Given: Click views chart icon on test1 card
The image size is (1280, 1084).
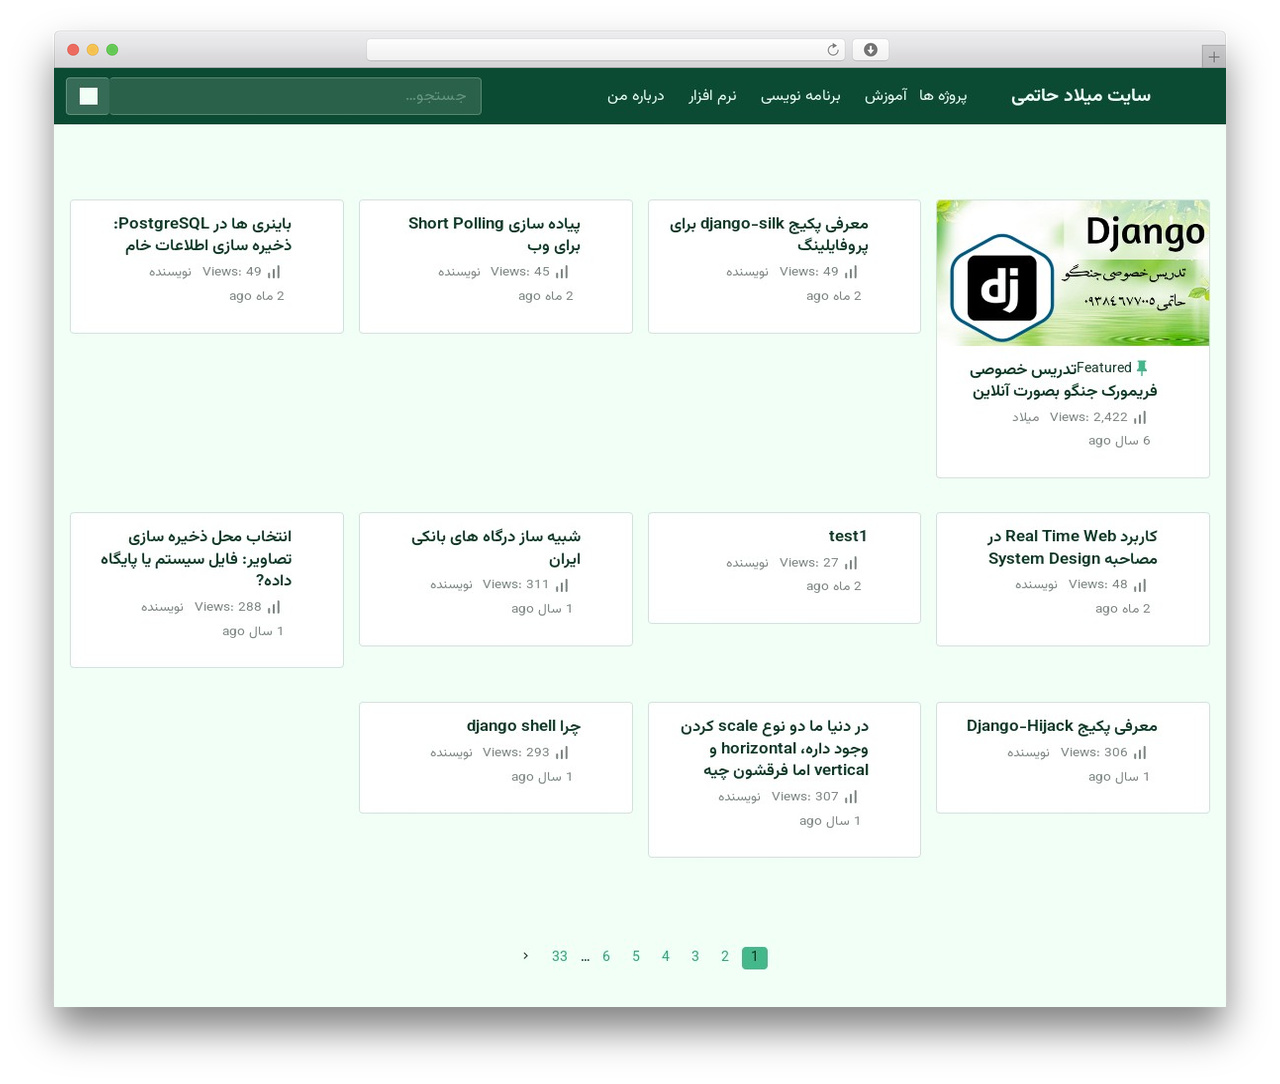Looking at the screenshot, I should [x=851, y=563].
